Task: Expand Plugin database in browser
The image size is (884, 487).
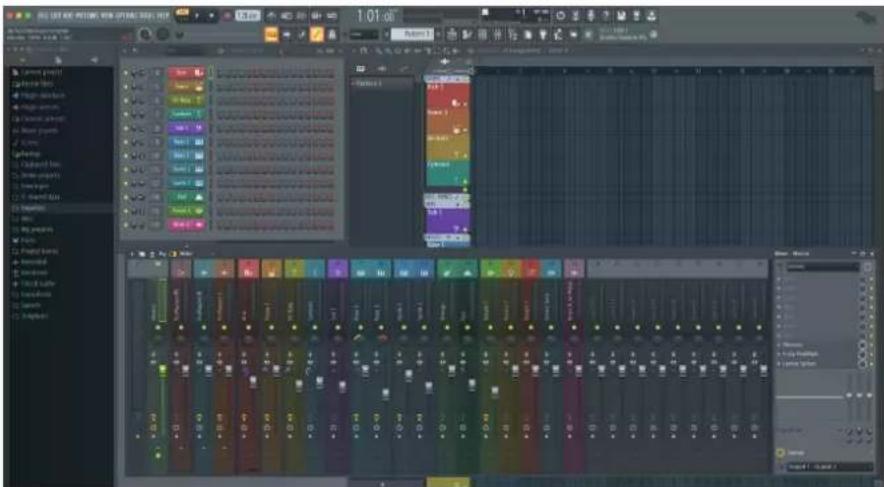Action: point(39,96)
